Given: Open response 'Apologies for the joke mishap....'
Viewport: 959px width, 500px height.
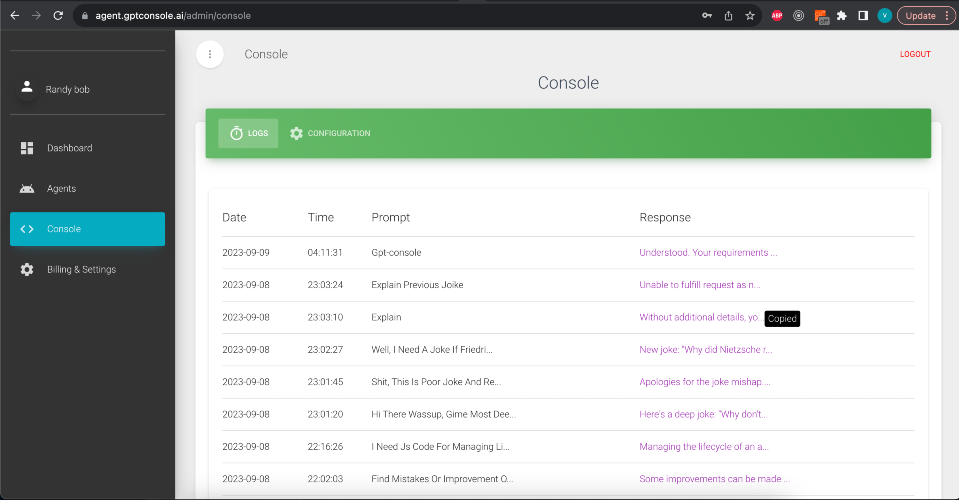Looking at the screenshot, I should 705,382.
